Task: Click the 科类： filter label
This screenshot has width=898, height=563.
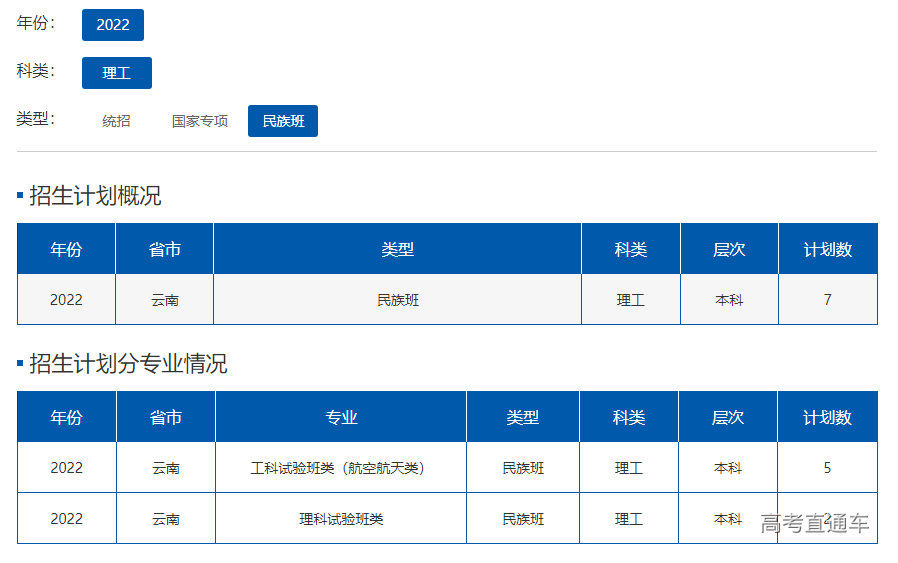Action: [x=36, y=71]
